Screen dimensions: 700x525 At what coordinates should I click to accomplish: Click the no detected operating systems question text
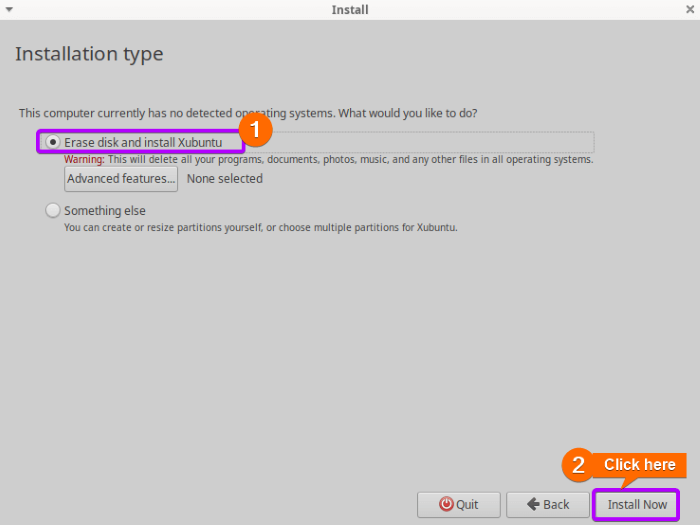click(x=248, y=113)
